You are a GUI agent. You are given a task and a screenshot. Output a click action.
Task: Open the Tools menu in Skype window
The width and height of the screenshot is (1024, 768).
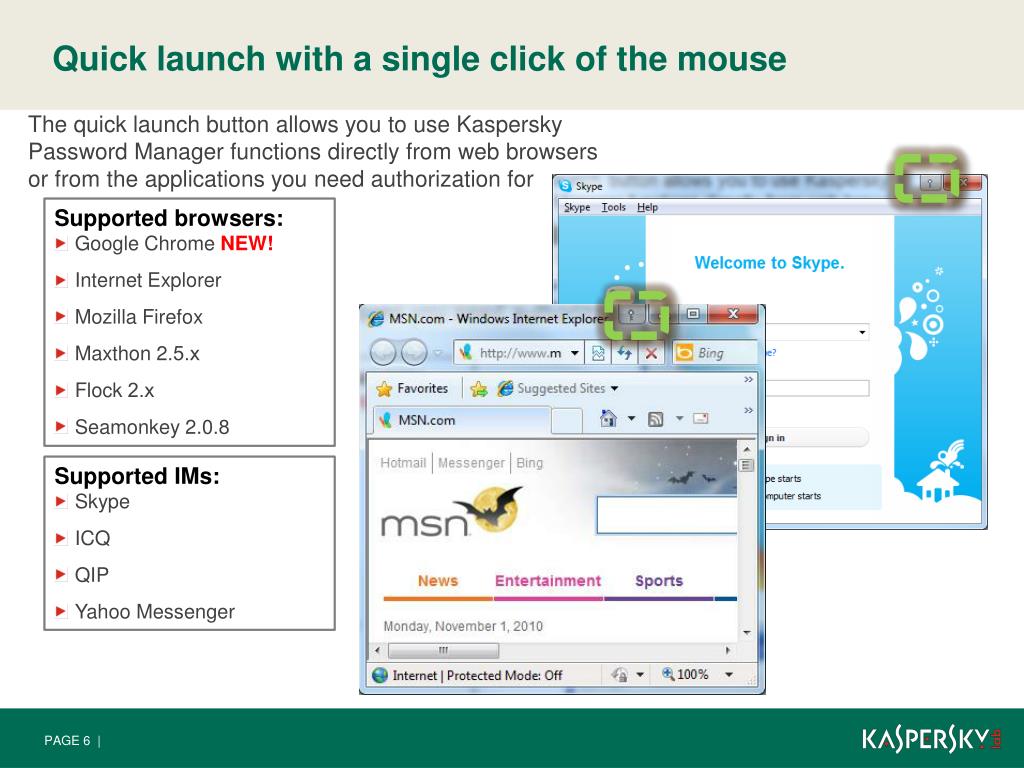coord(613,207)
